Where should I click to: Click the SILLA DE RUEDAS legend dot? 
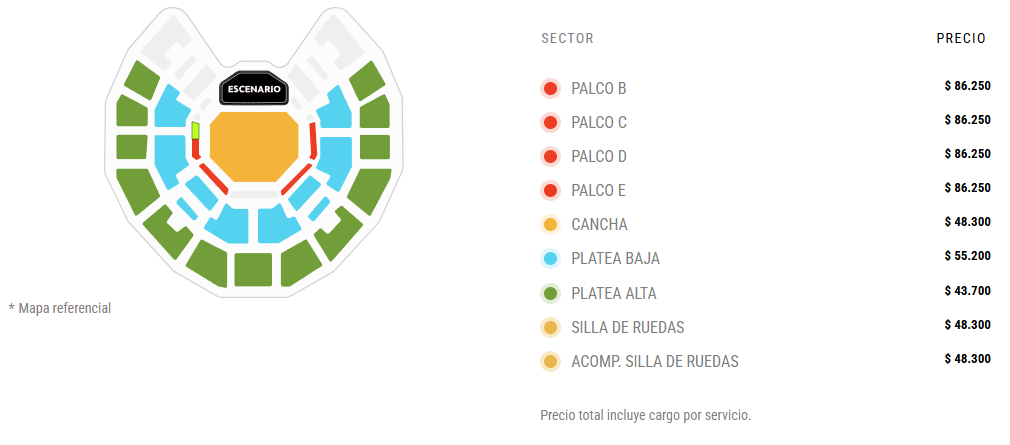(x=550, y=327)
